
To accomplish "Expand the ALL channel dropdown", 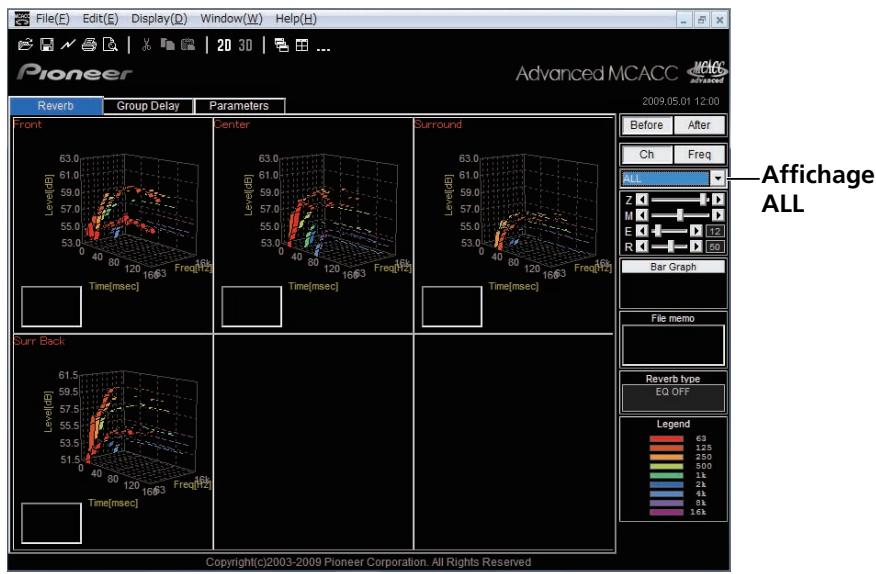I will click(x=717, y=178).
